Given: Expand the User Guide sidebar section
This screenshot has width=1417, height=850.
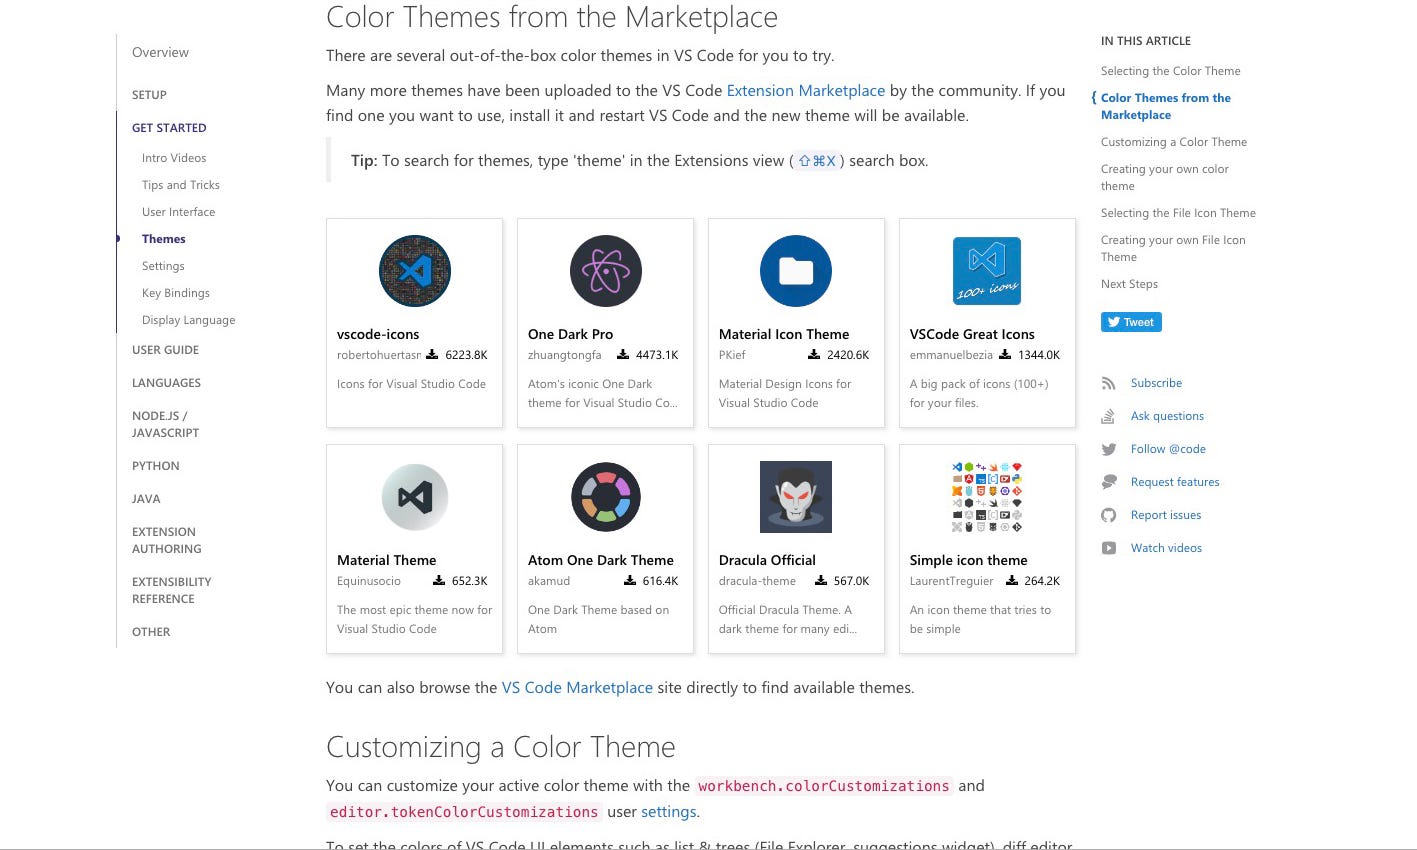Looking at the screenshot, I should [x=165, y=350].
